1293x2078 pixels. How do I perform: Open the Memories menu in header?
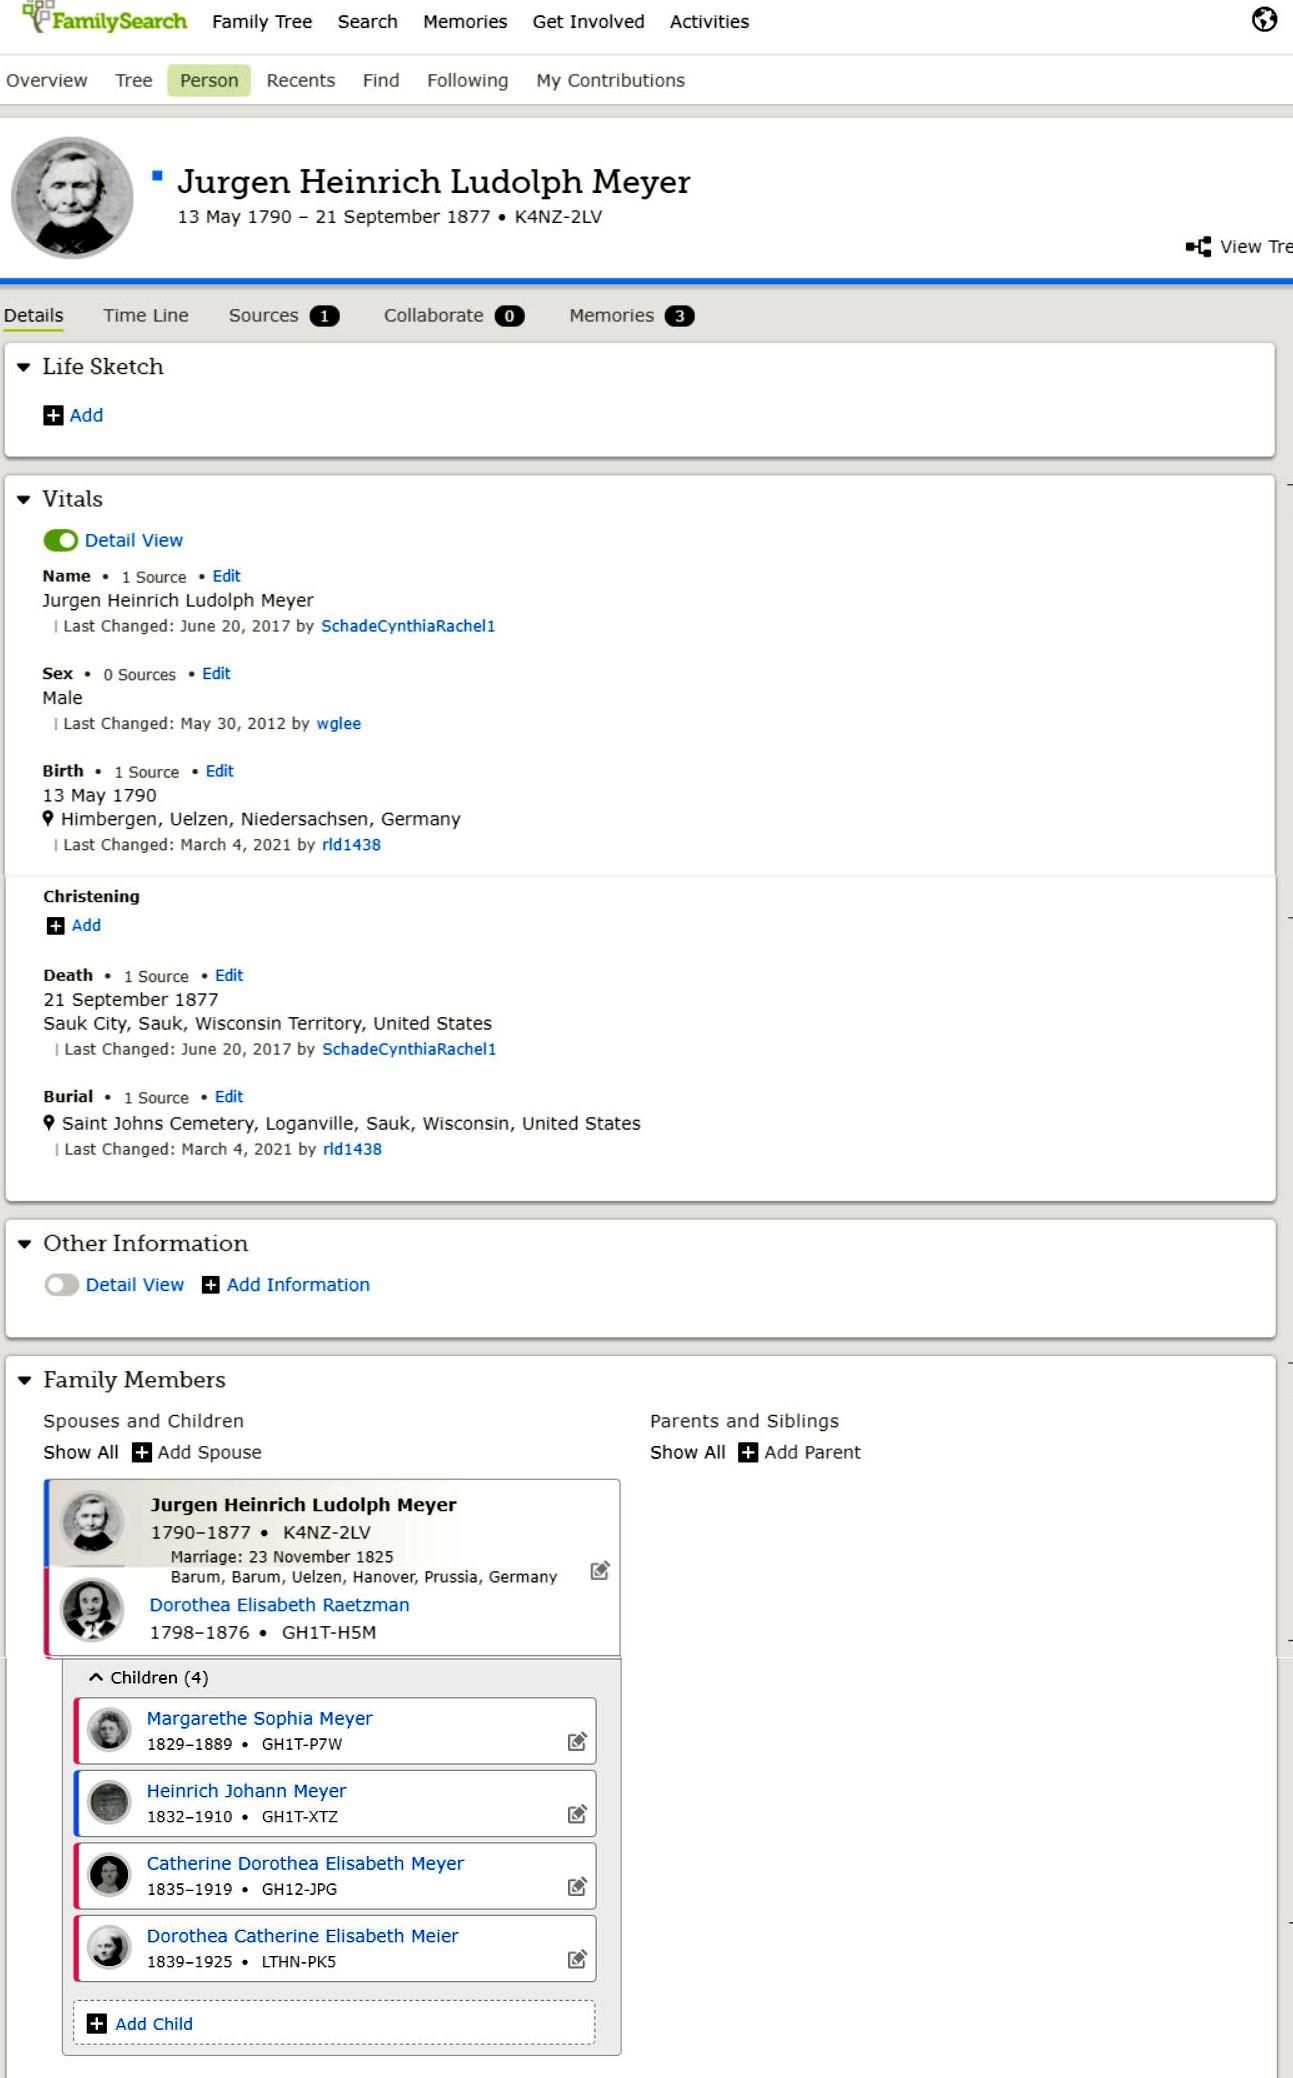464,21
